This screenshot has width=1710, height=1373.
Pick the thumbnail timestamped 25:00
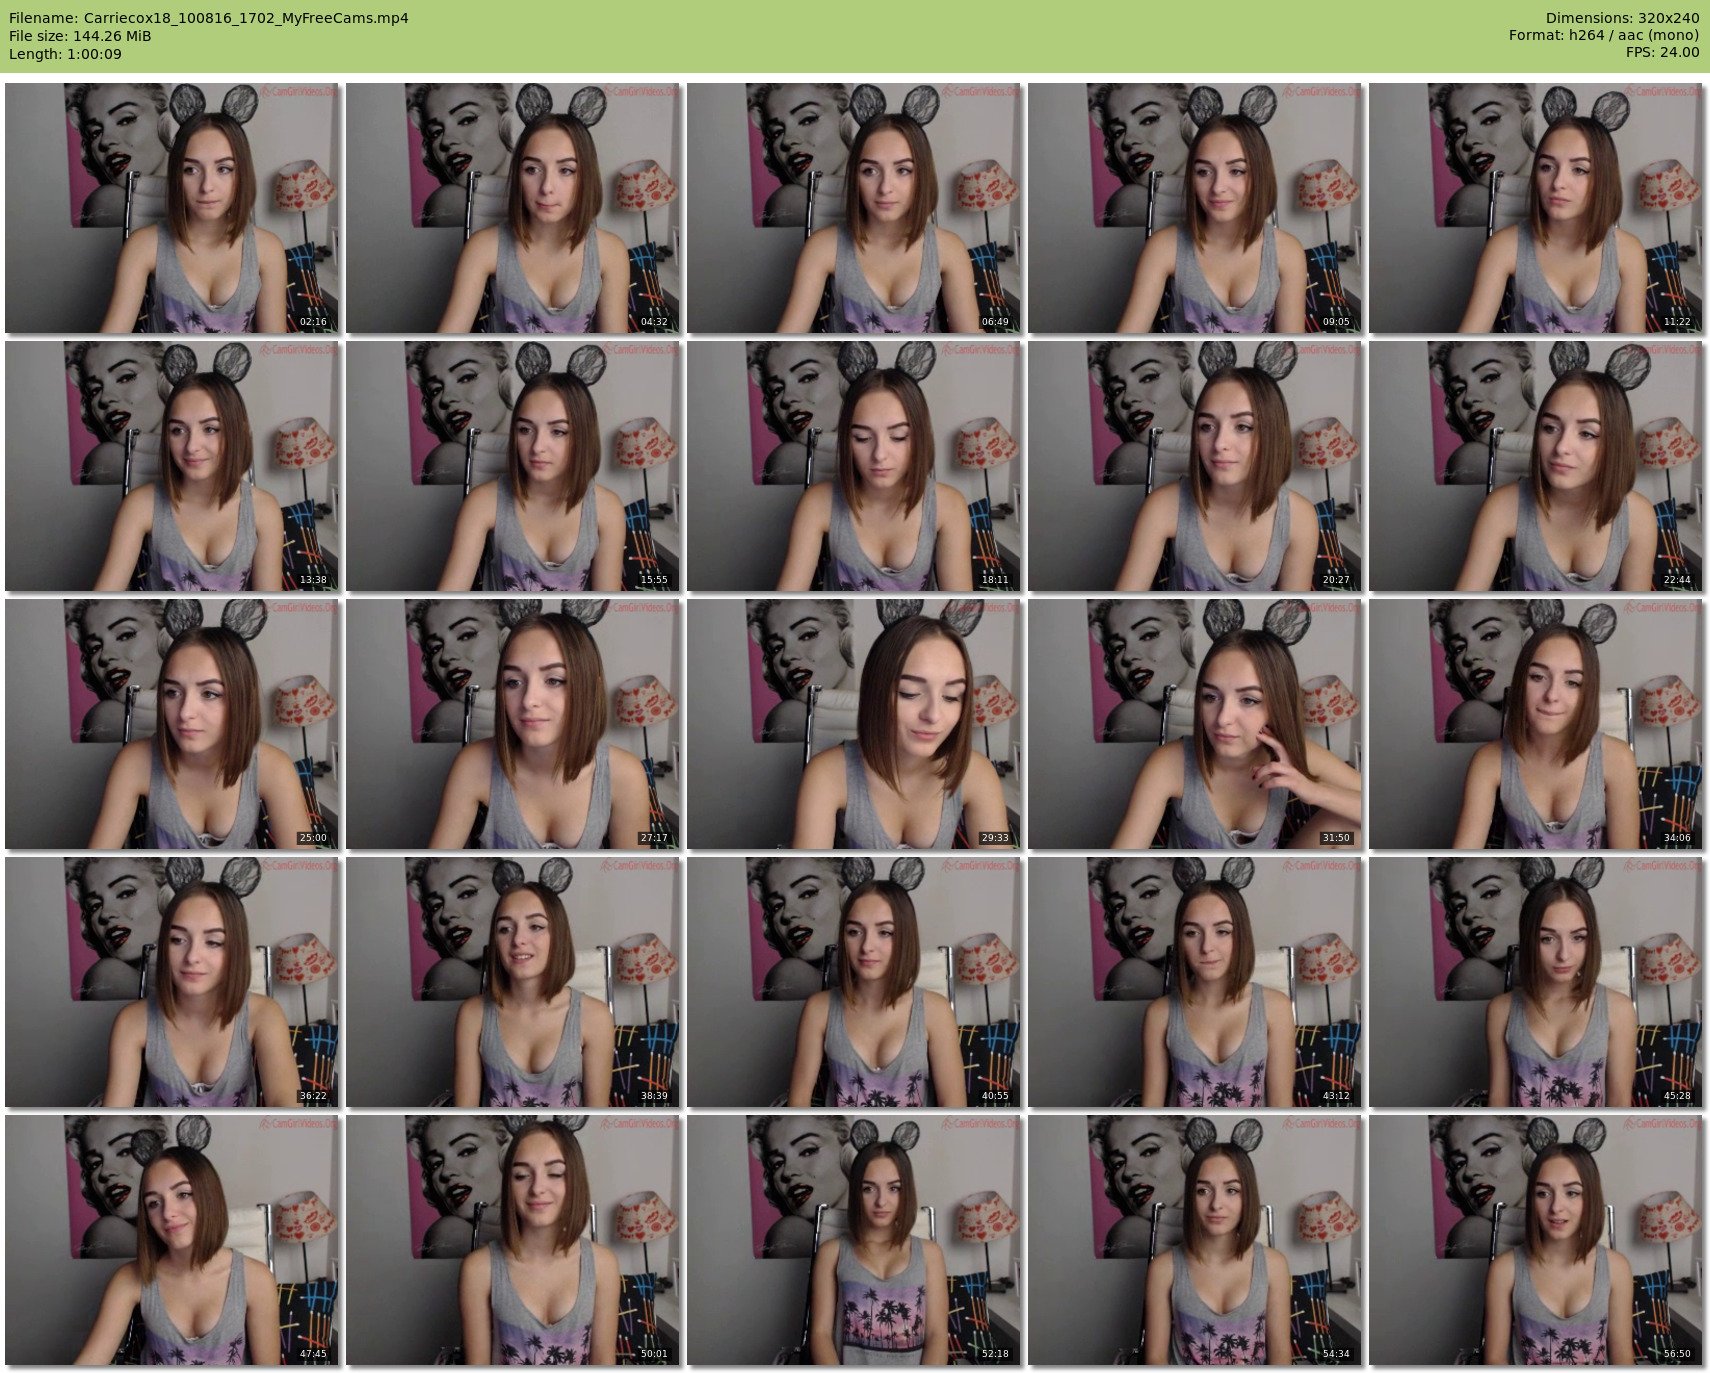172,724
